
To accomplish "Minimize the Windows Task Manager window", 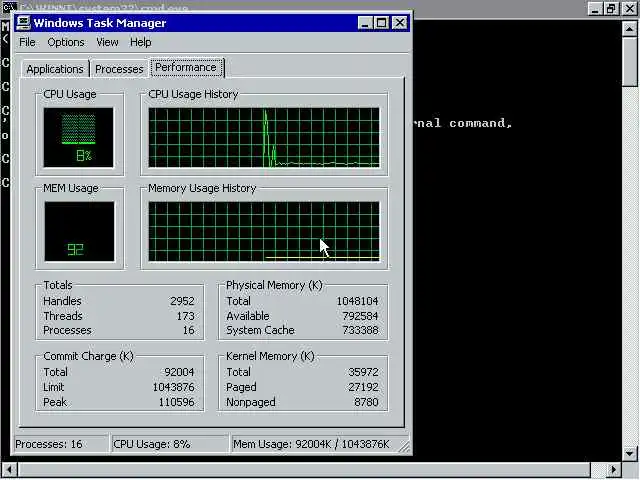I will 365,23.
